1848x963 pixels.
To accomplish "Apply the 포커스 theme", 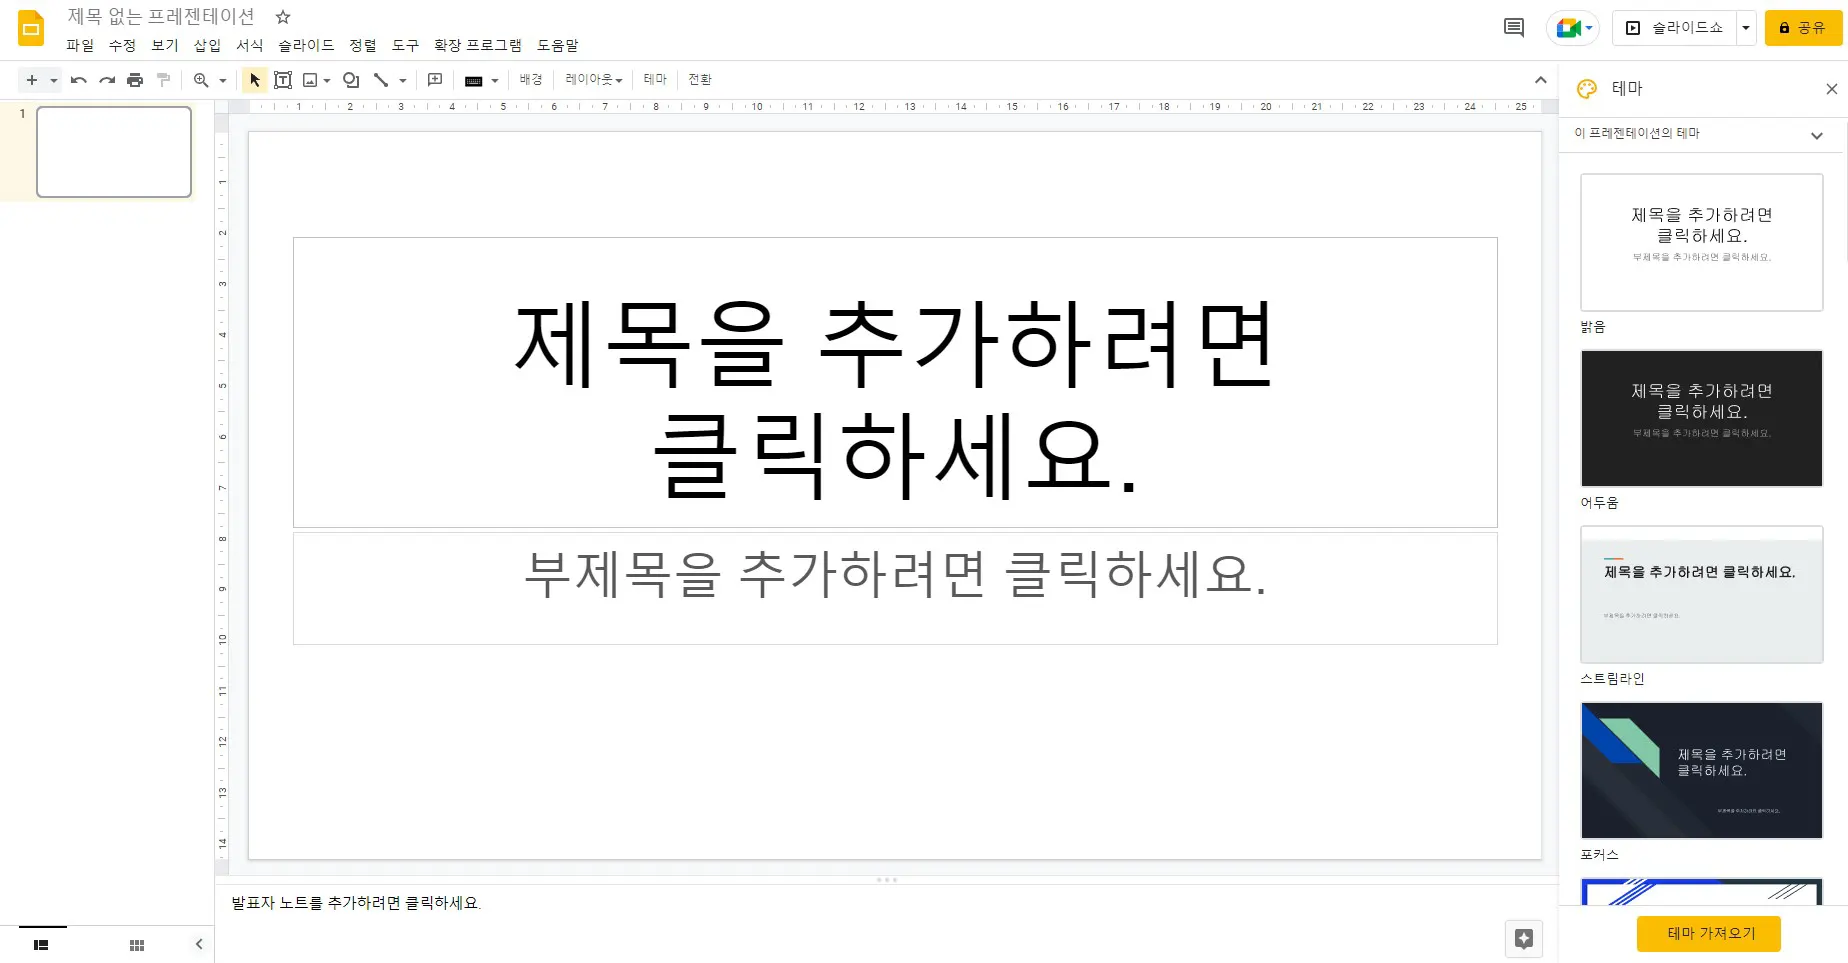I will 1701,770.
